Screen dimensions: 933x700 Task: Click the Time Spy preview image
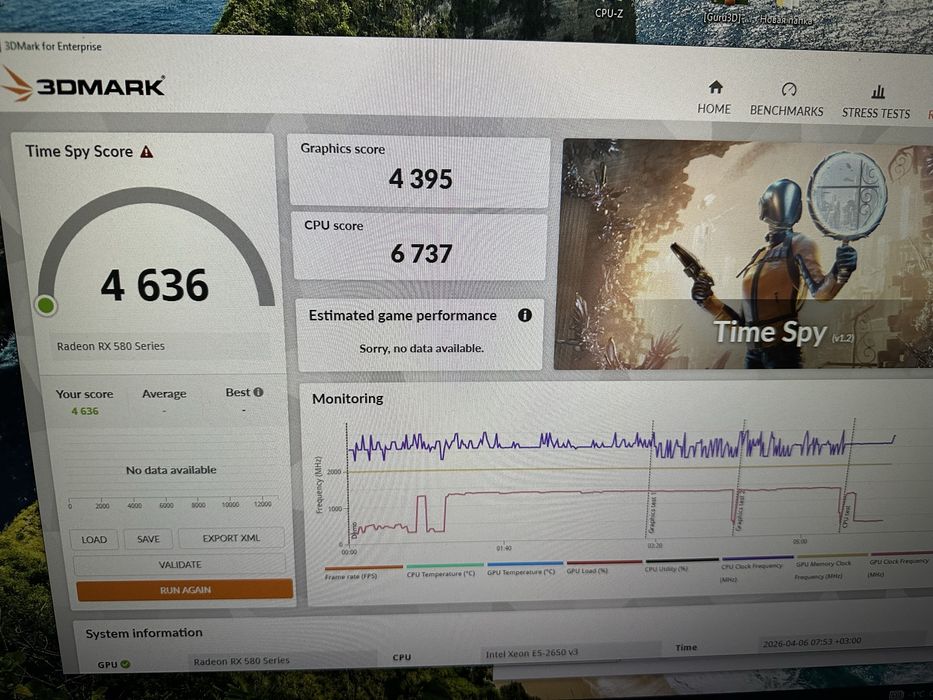[x=744, y=256]
